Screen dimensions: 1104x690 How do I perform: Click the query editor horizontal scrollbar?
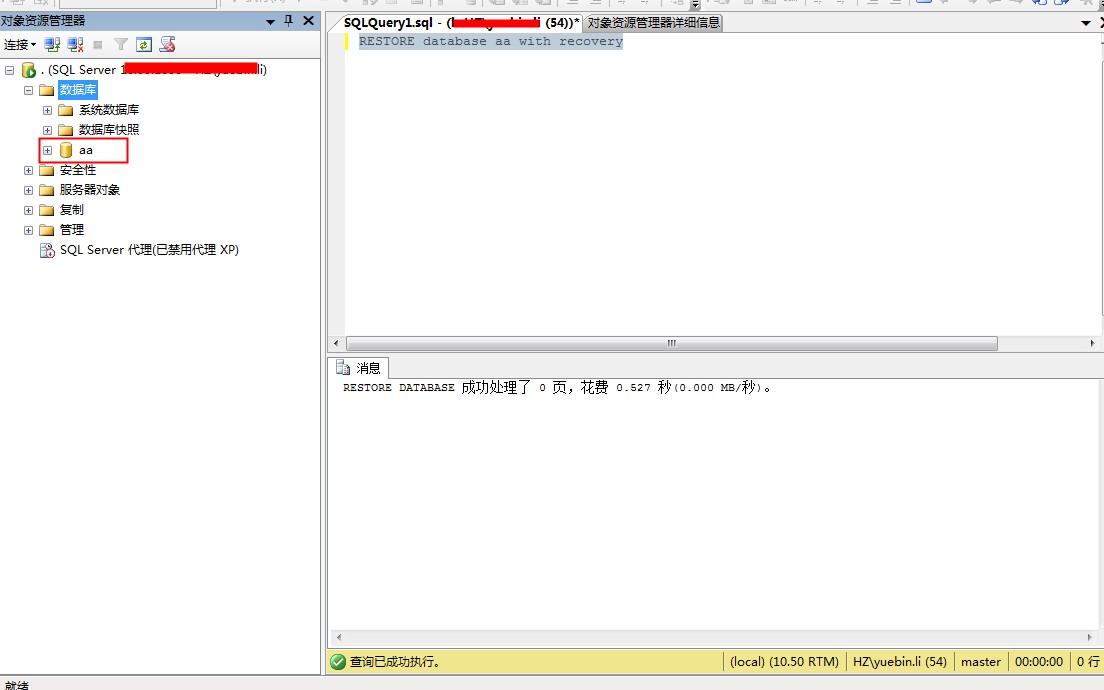tap(671, 343)
